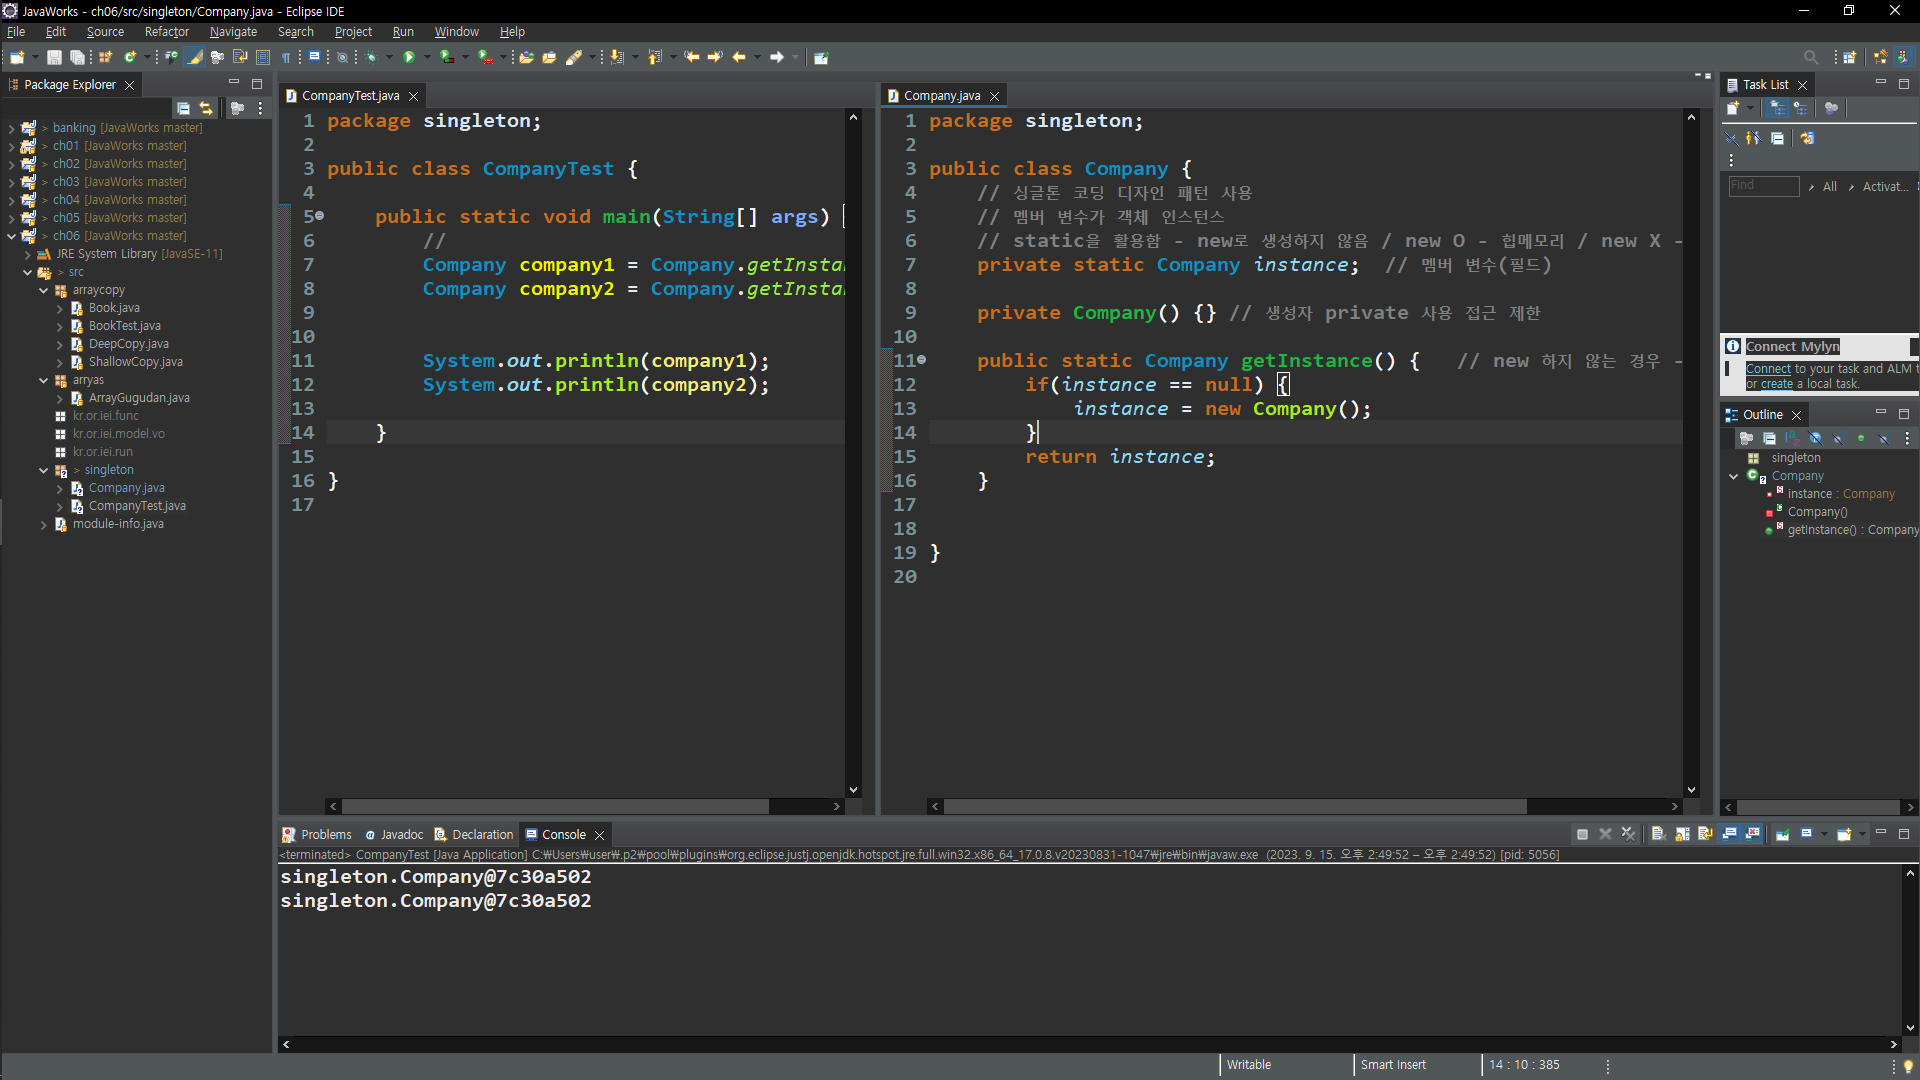The width and height of the screenshot is (1920, 1080).
Task: Click the Connect link in Mylyn notice
Action: tap(1767, 369)
